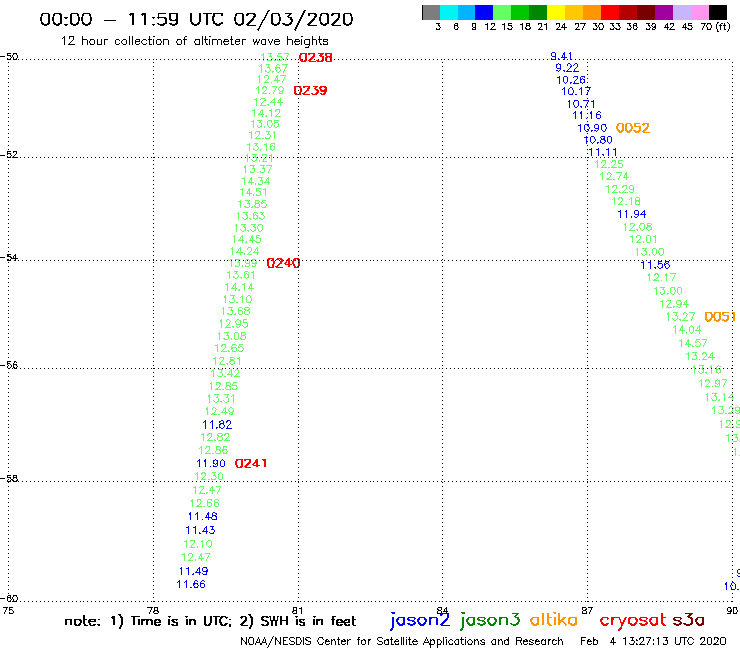The height and width of the screenshot is (650, 740).
Task: Click the orange time marker 0052
Action: pos(633,128)
